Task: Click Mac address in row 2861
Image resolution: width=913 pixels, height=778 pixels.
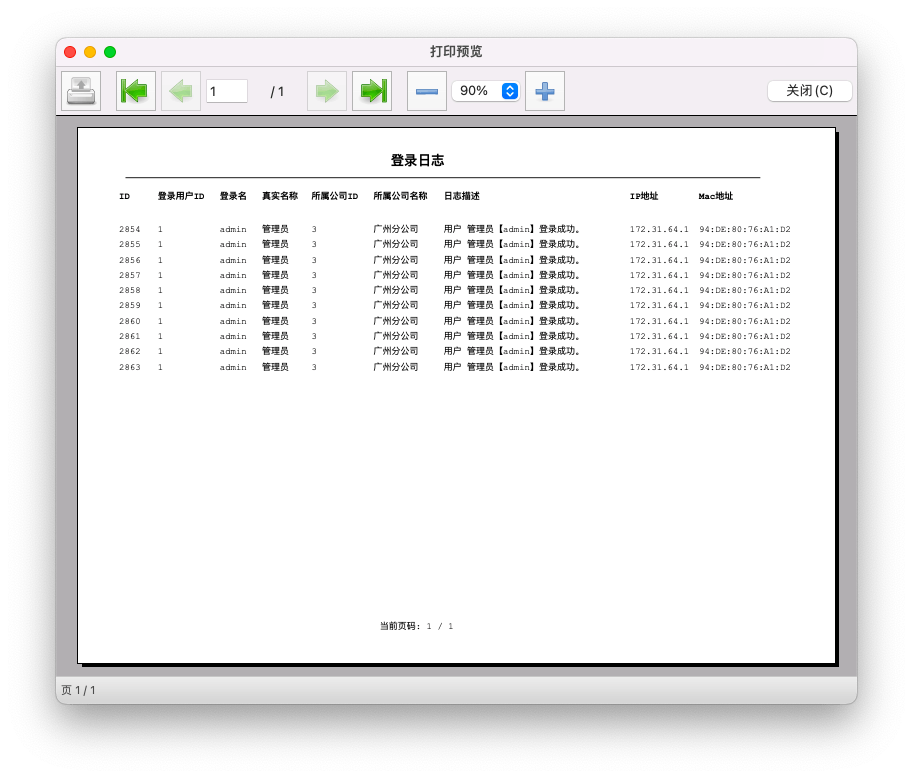Action: coord(745,337)
